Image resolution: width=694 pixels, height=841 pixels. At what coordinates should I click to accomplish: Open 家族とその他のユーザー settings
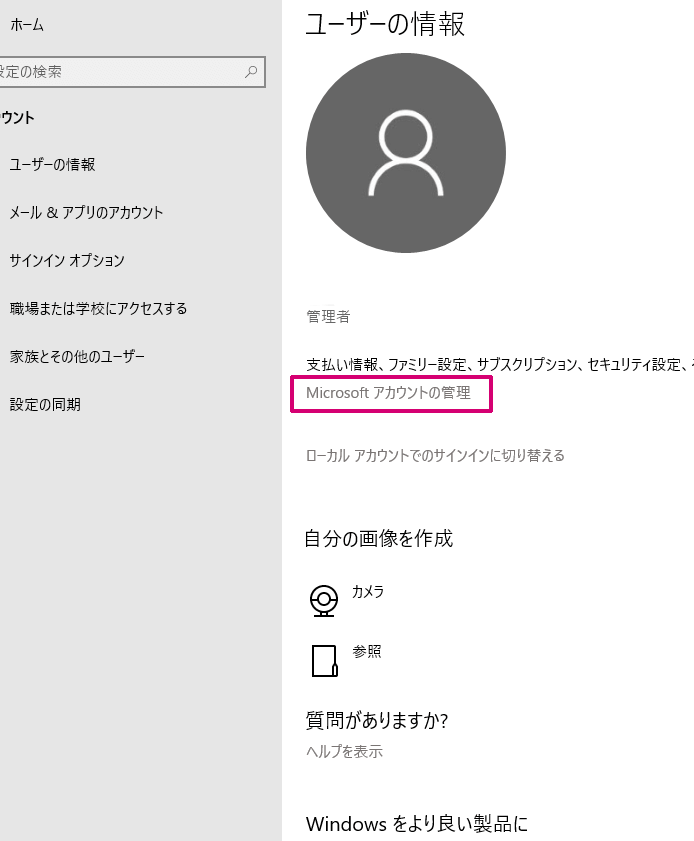pos(77,357)
